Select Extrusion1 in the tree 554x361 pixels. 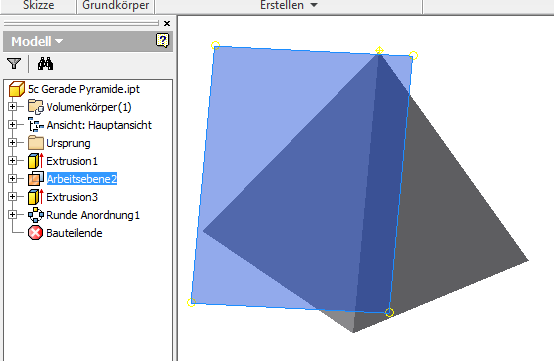pyautogui.click(x=72, y=161)
